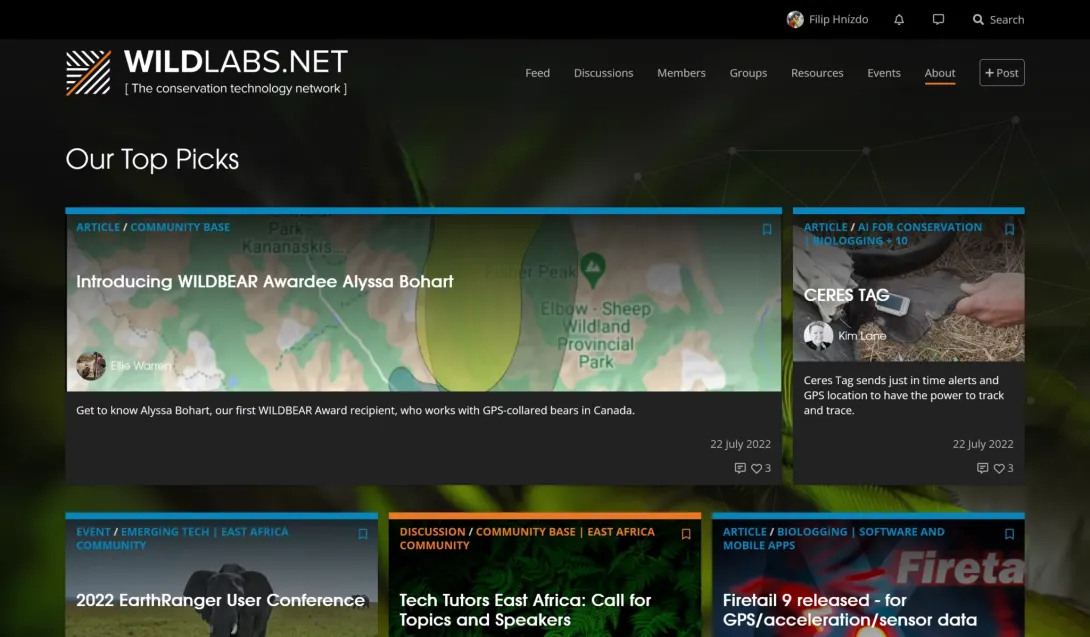Go to Events in navigation
The image size is (1090, 637).
pos(884,73)
